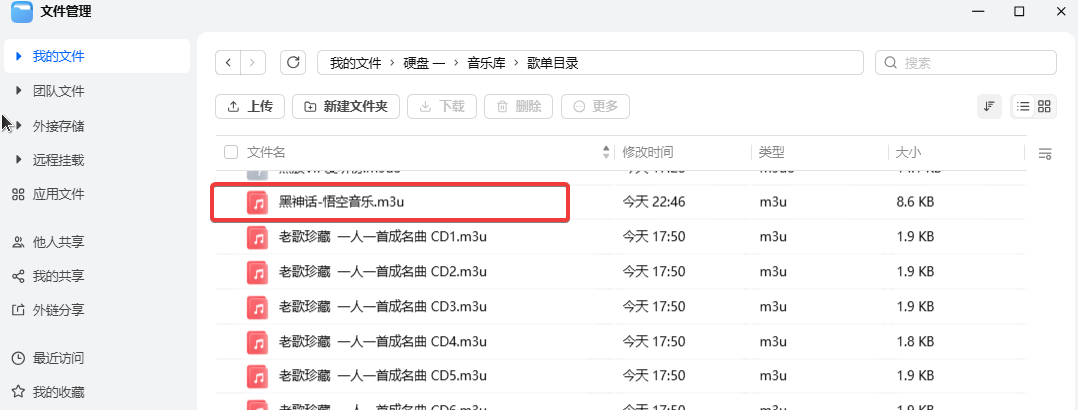Sort by 大小 column header
Viewport: 1078px width, 410px height.
(908, 152)
